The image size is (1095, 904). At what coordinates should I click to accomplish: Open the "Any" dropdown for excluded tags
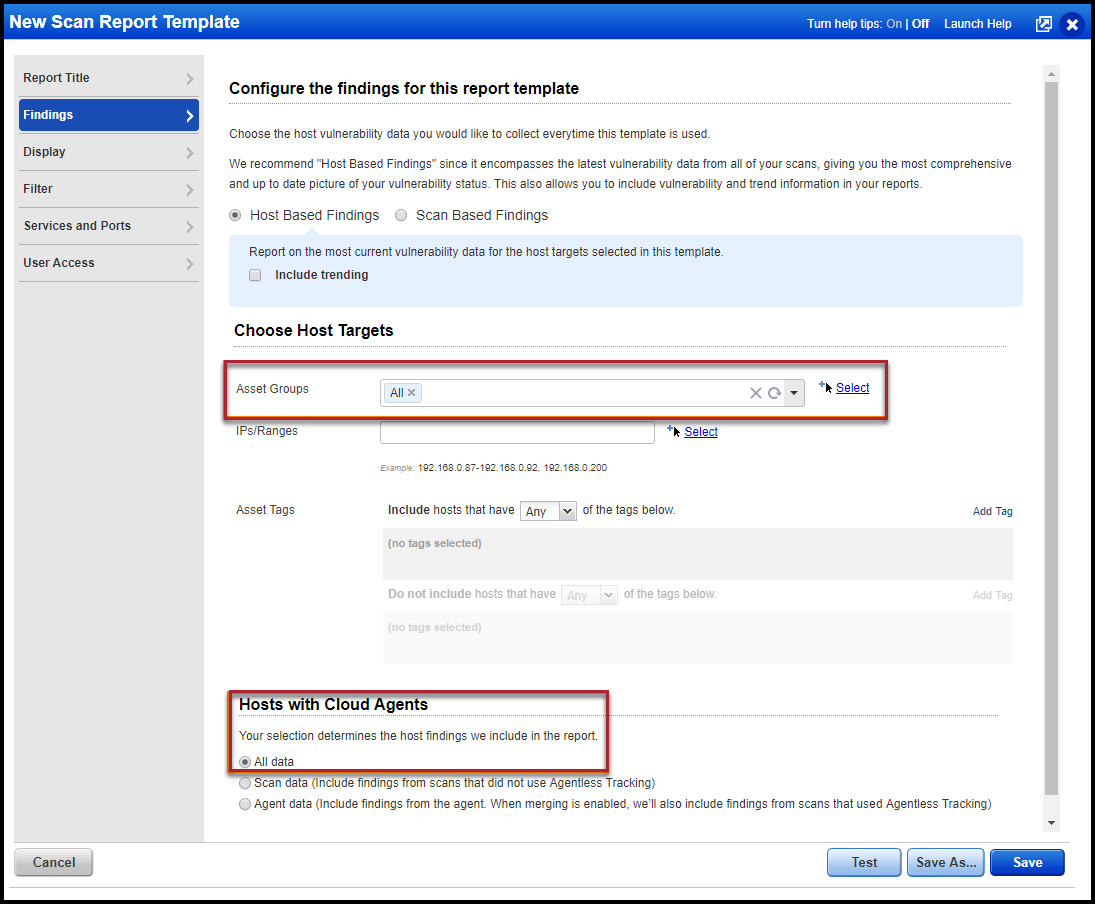coord(589,594)
